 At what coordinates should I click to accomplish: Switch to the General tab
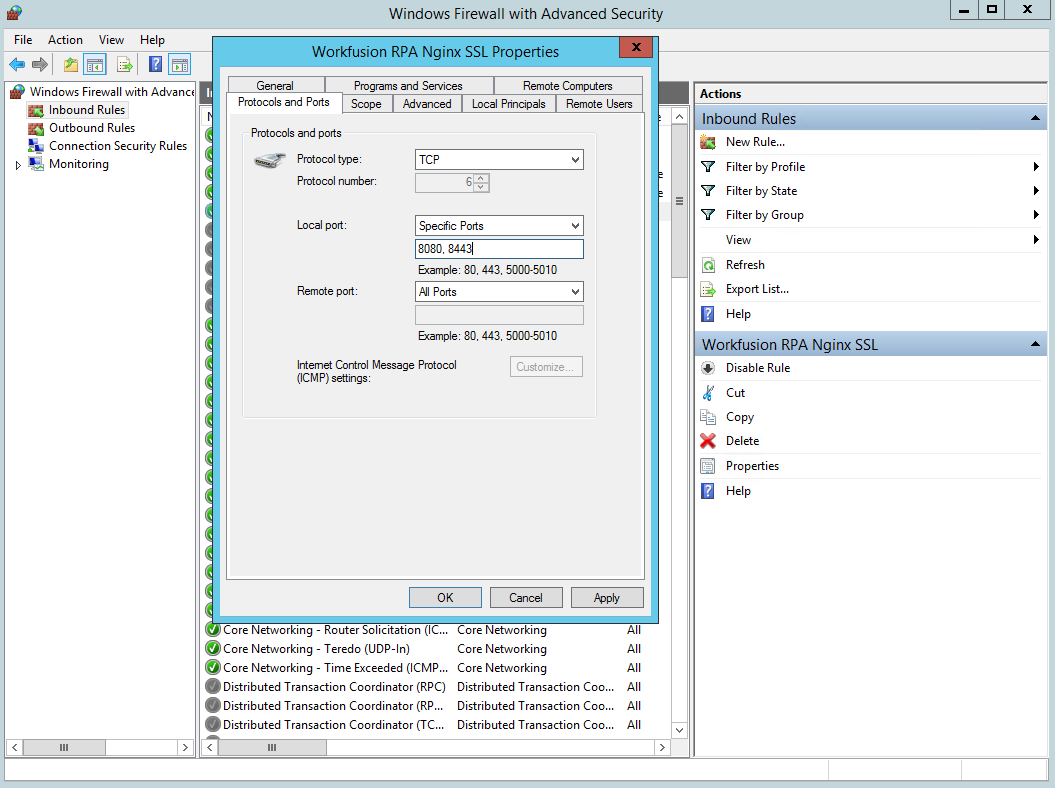(x=275, y=85)
